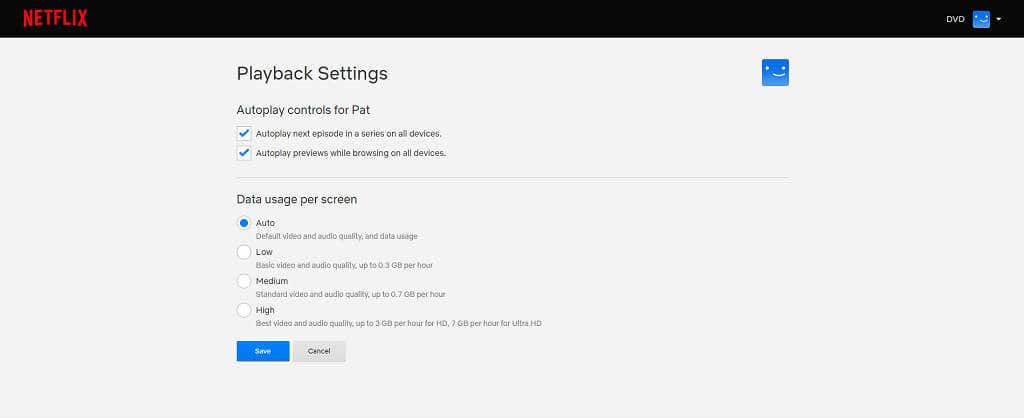Open the account dropdown arrow

[998, 19]
